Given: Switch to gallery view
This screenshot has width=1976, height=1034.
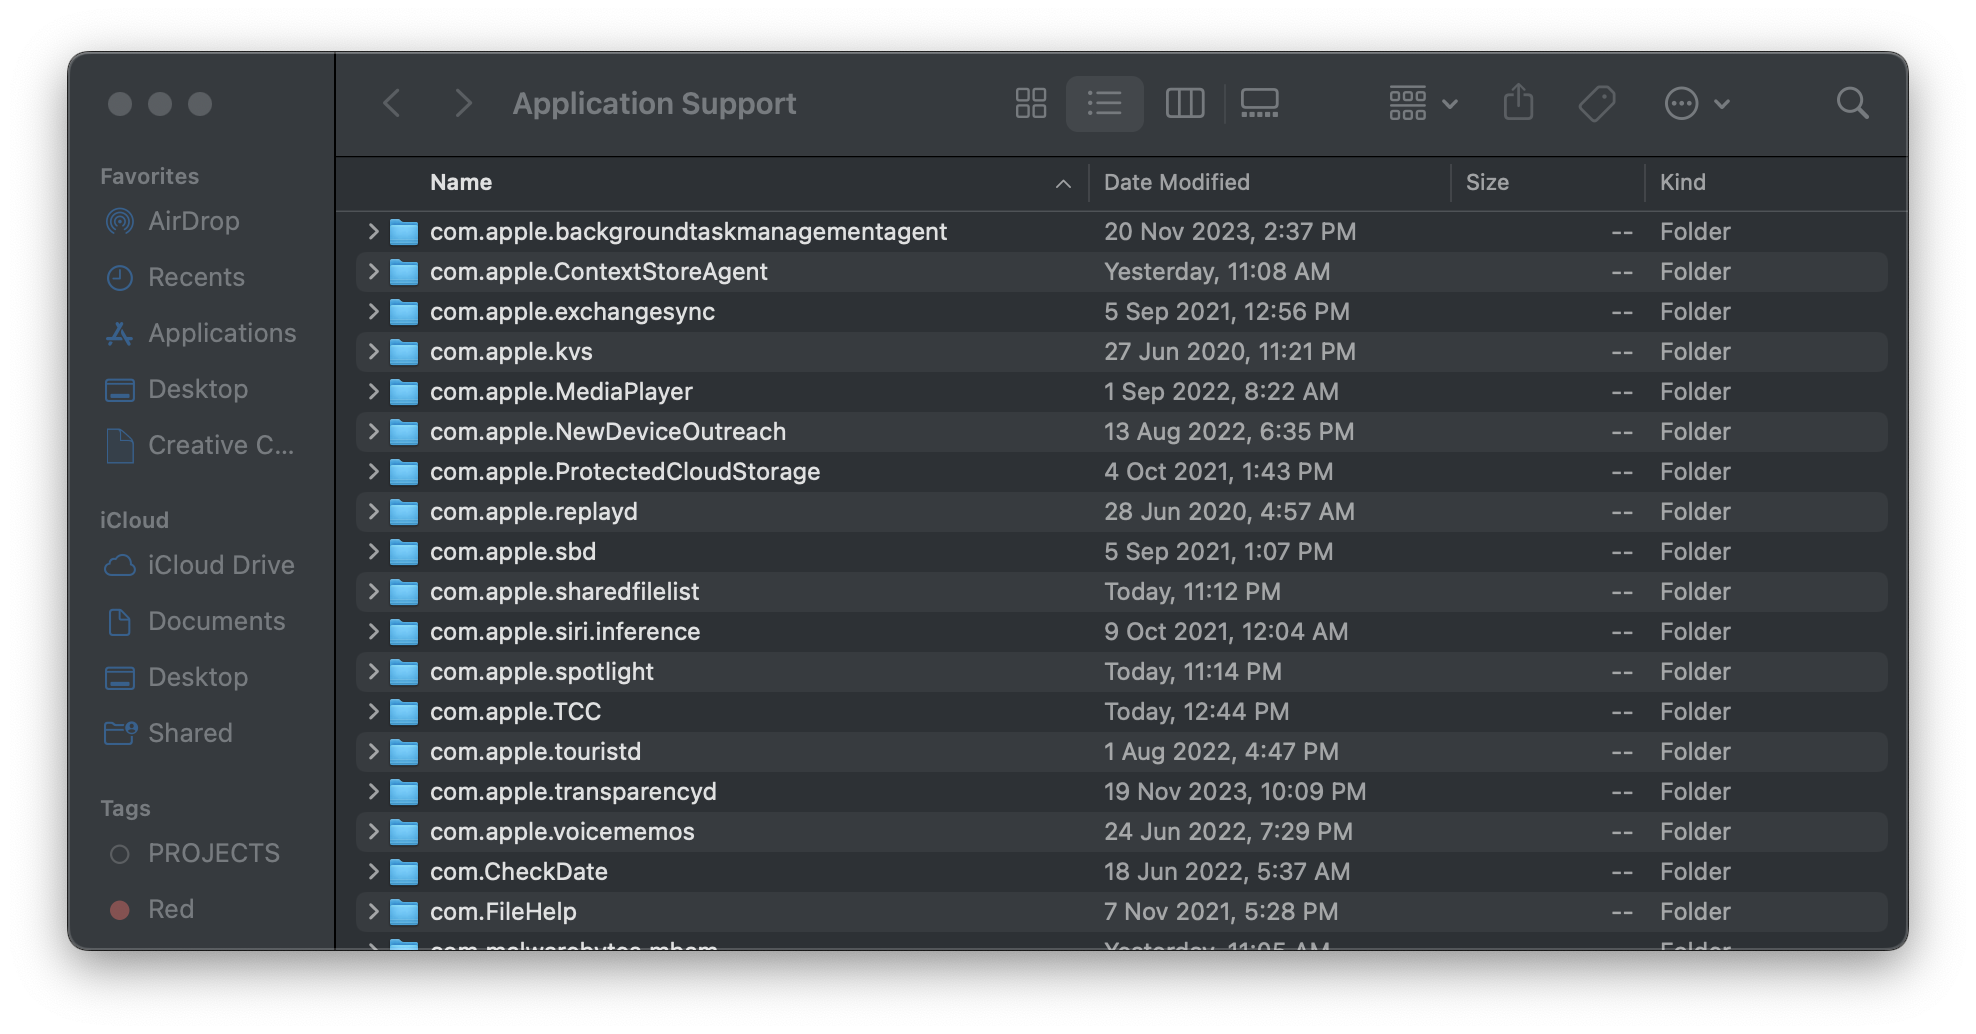Looking at the screenshot, I should point(1259,103).
